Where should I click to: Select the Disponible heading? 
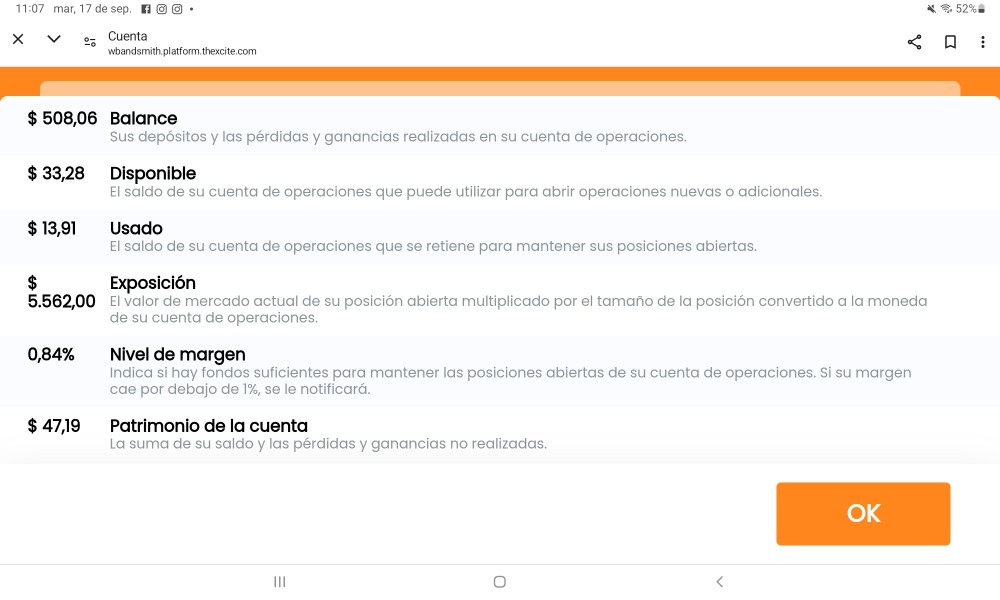pos(153,173)
